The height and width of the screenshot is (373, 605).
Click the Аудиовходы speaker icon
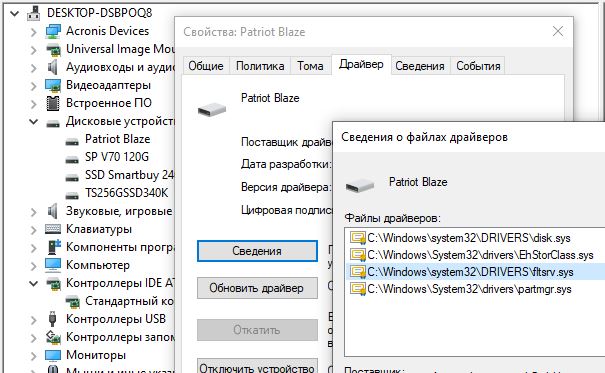[52, 67]
